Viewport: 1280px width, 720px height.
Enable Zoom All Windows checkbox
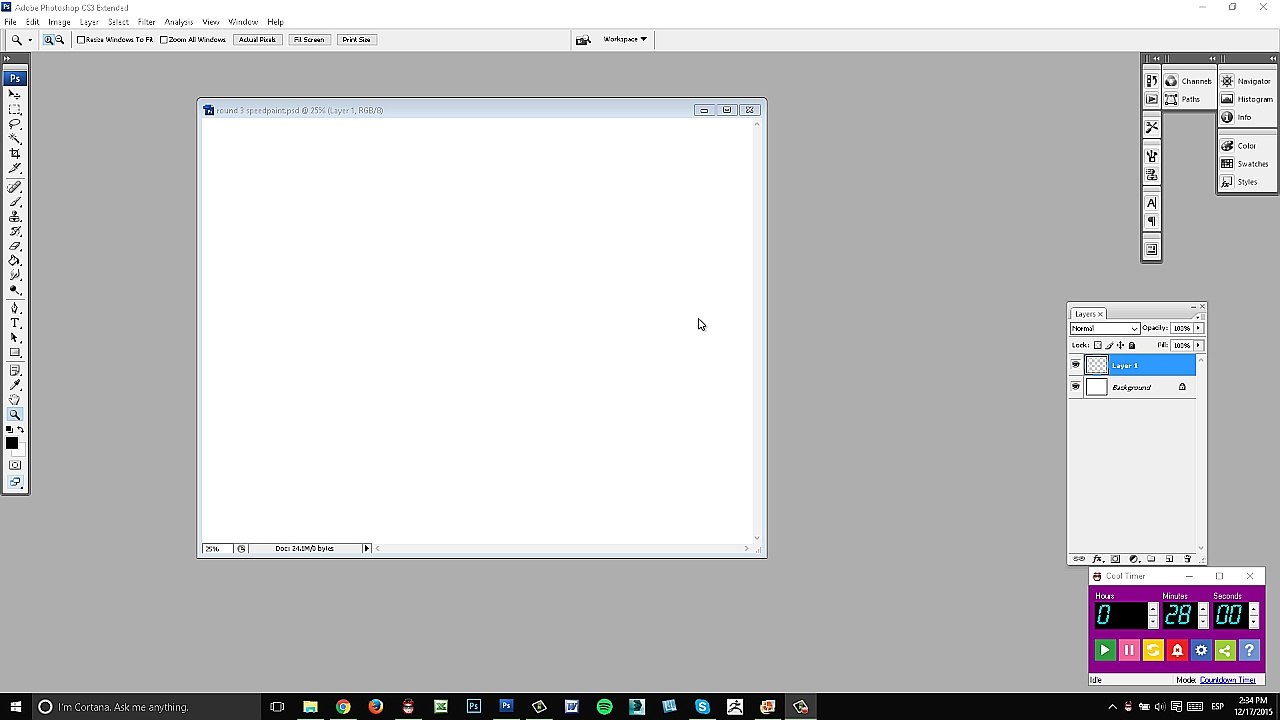(164, 40)
